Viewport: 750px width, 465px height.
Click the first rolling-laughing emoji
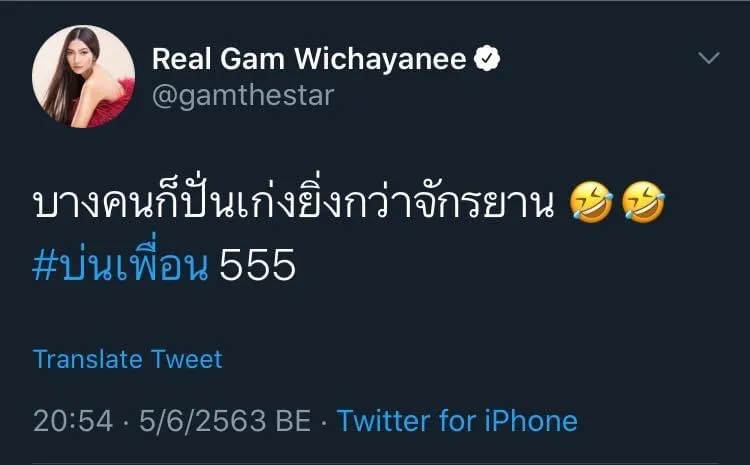point(591,203)
